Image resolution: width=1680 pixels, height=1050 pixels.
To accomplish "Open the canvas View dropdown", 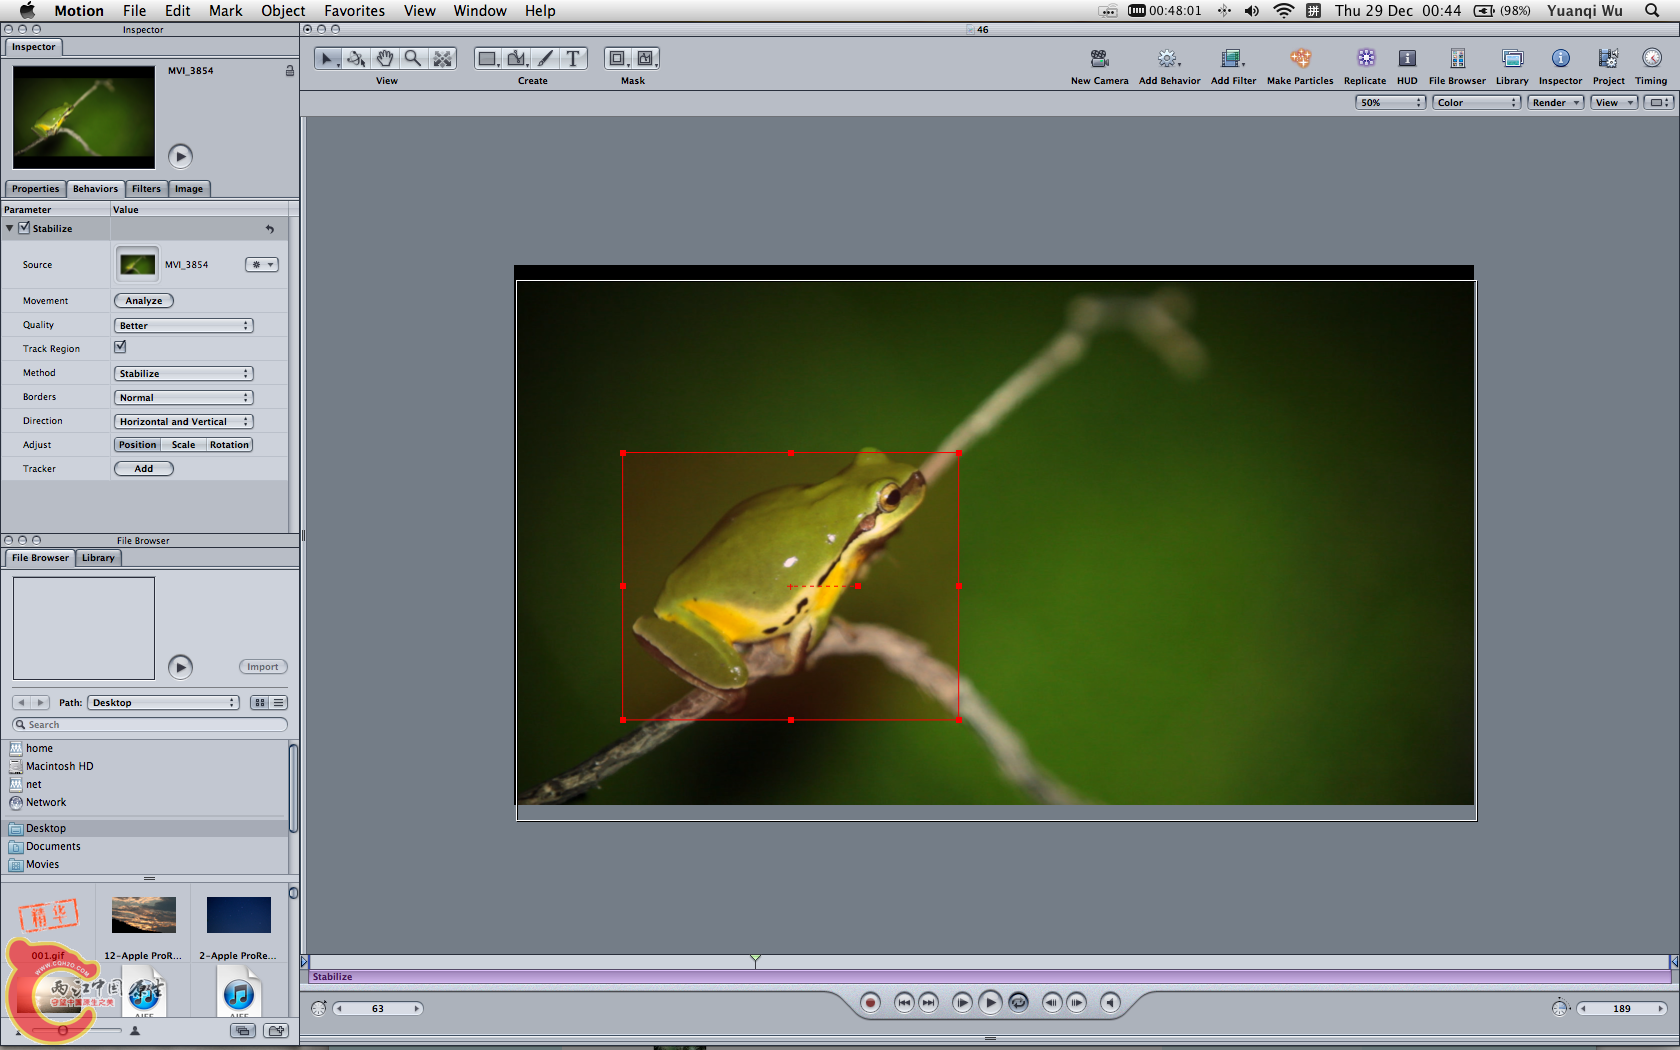I will click(1614, 103).
